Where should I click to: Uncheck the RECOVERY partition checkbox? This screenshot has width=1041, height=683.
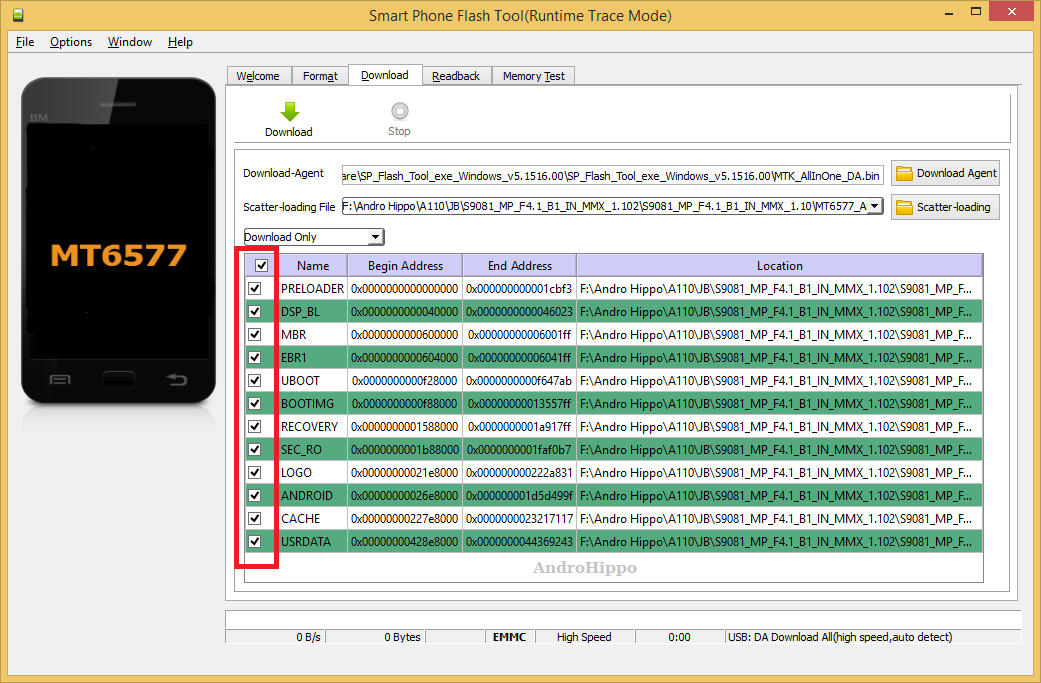point(256,426)
